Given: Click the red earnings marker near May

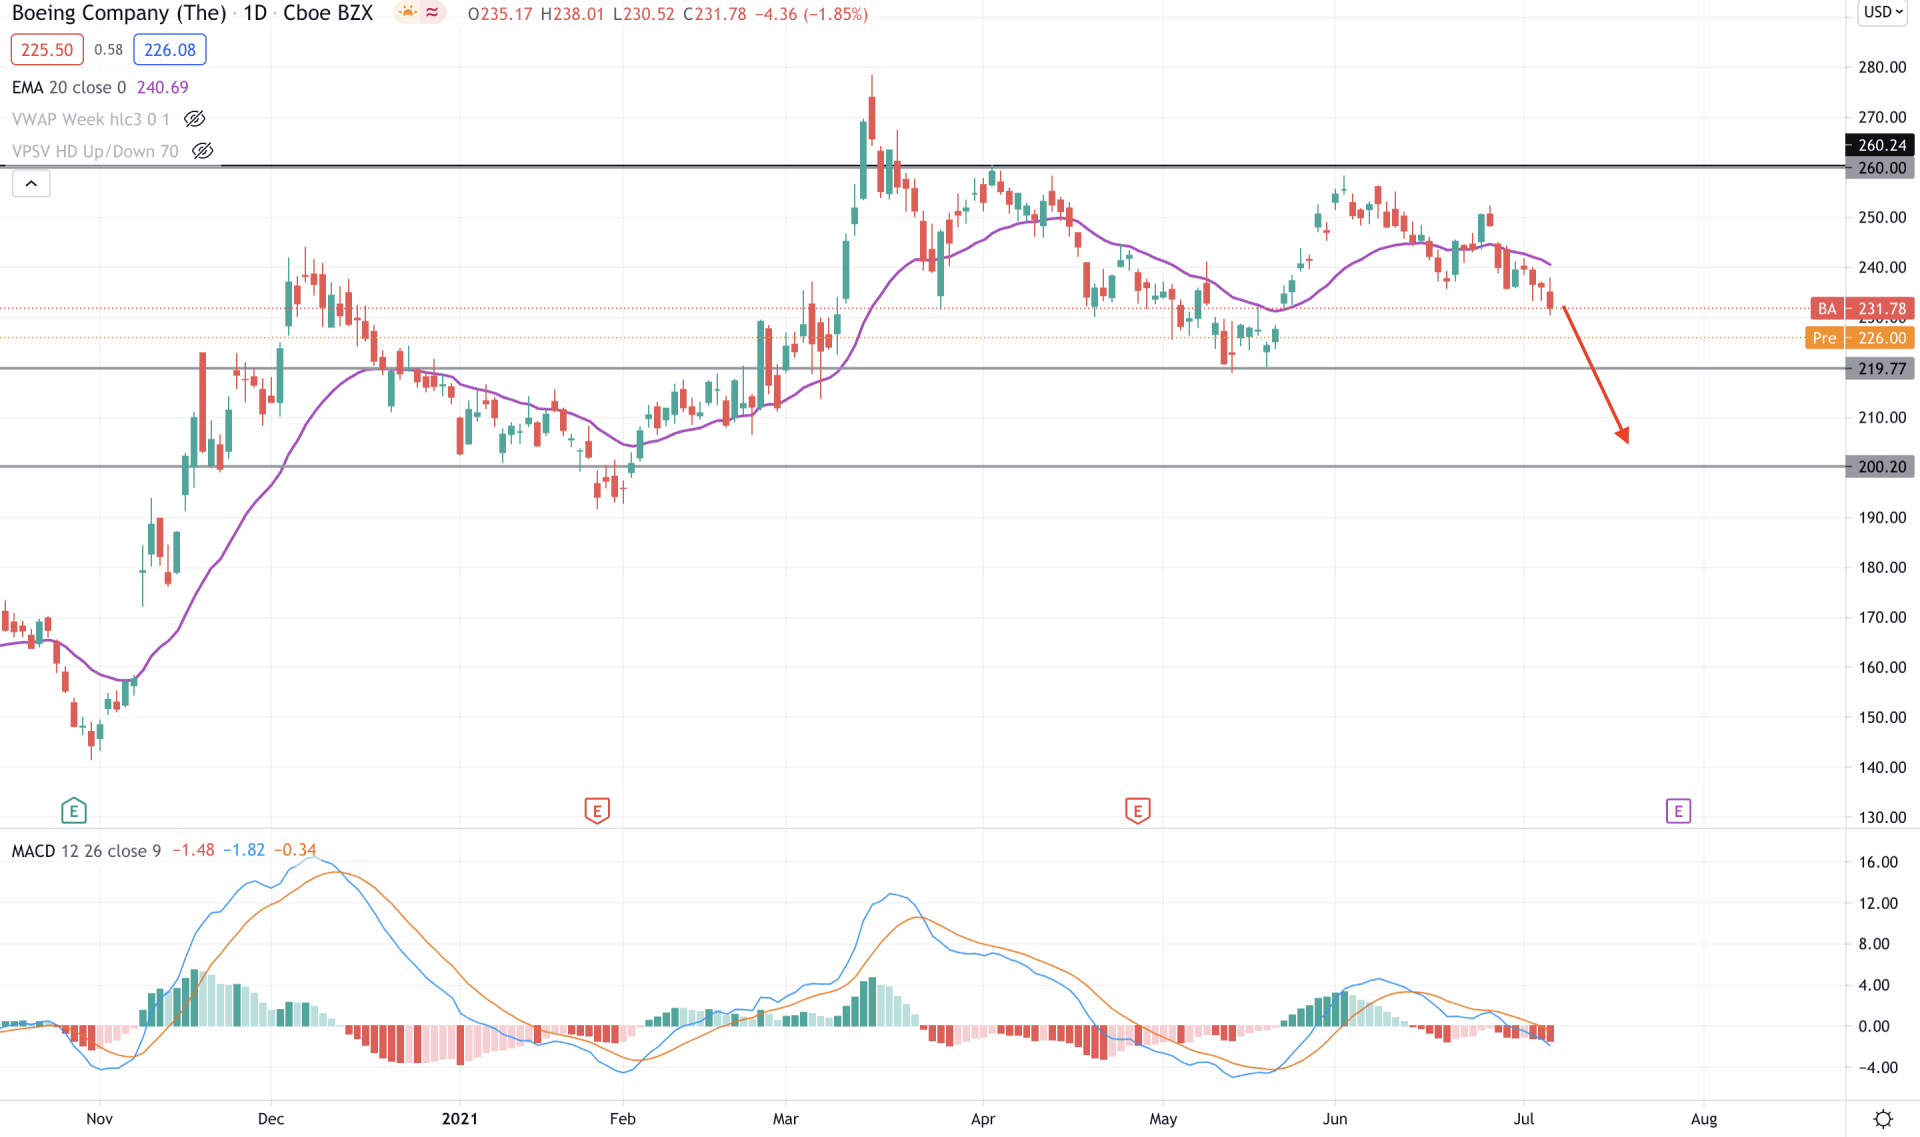Looking at the screenshot, I should (1137, 811).
